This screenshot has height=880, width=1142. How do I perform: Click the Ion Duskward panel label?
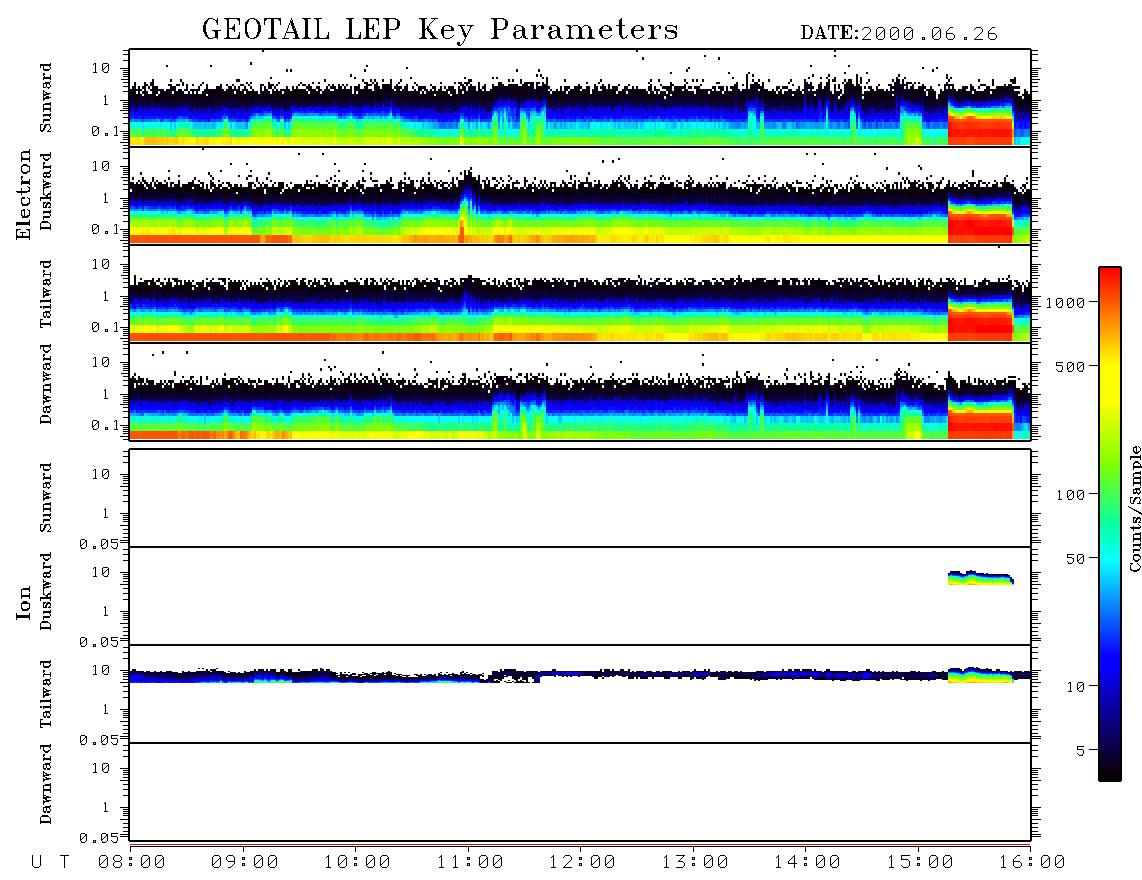(46, 592)
